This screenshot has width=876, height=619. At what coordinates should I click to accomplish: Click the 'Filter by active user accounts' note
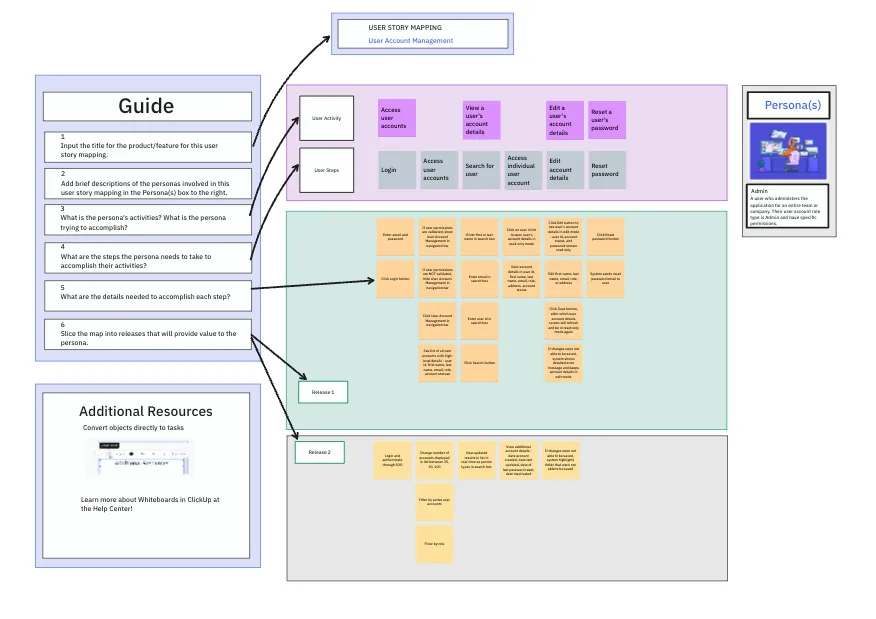[435, 502]
